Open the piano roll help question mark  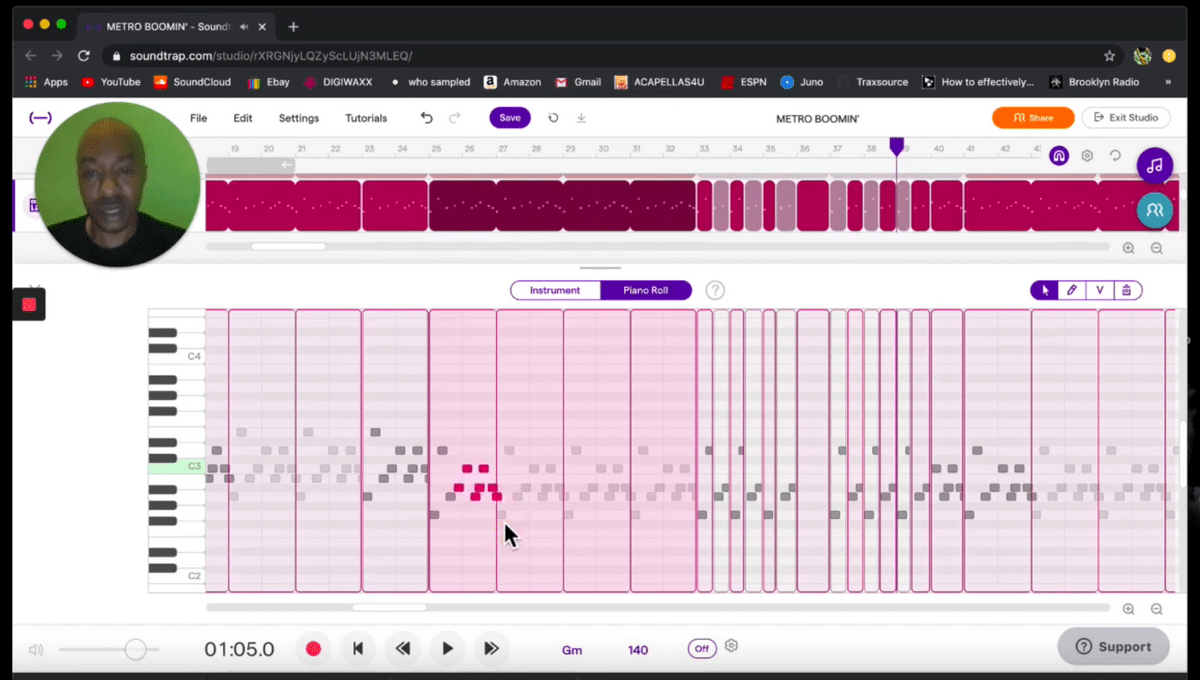pos(715,290)
